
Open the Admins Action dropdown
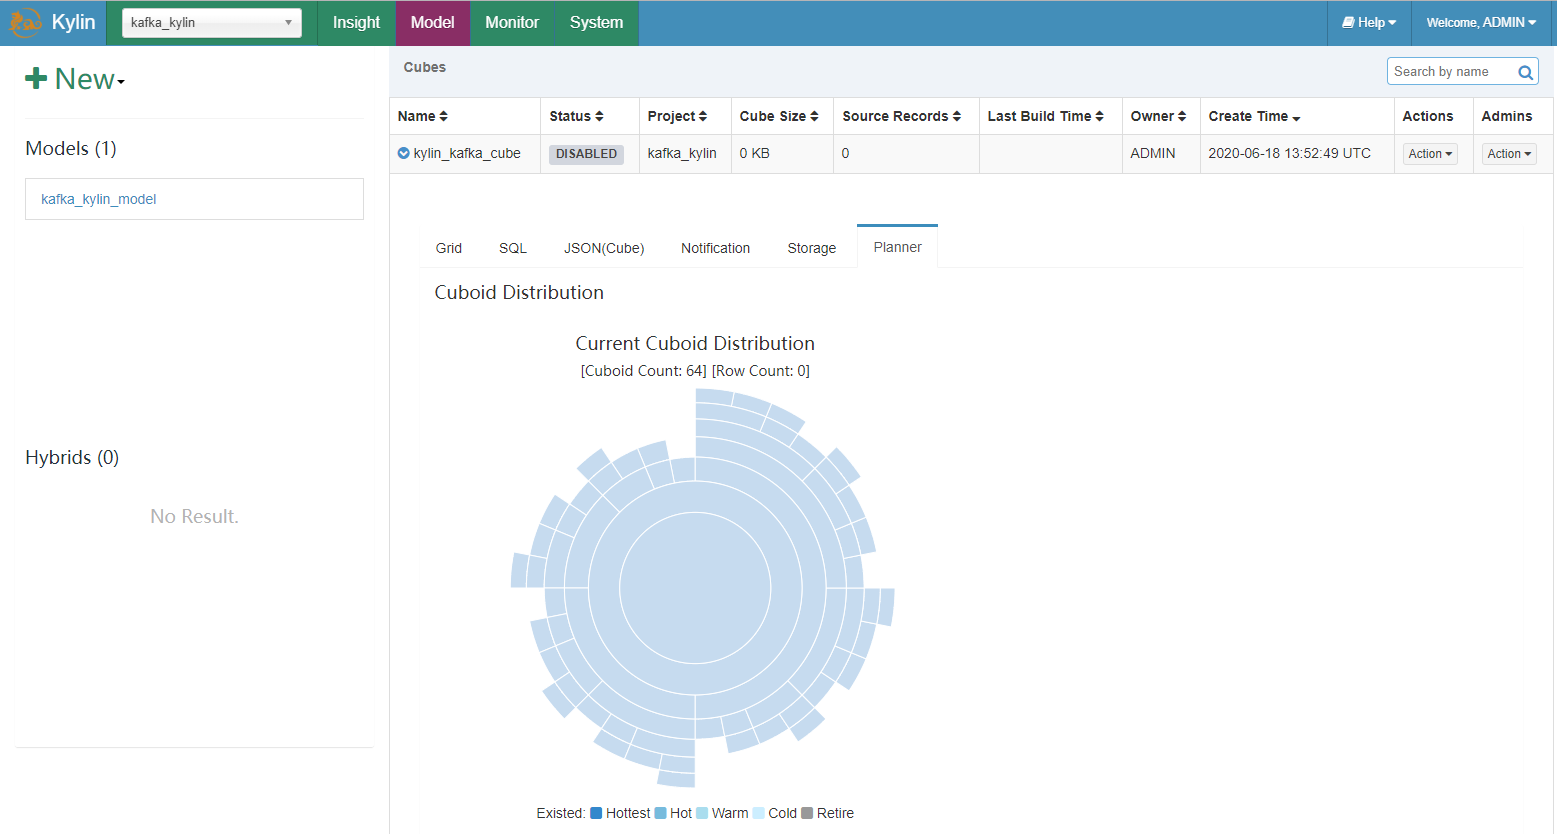coord(1509,154)
